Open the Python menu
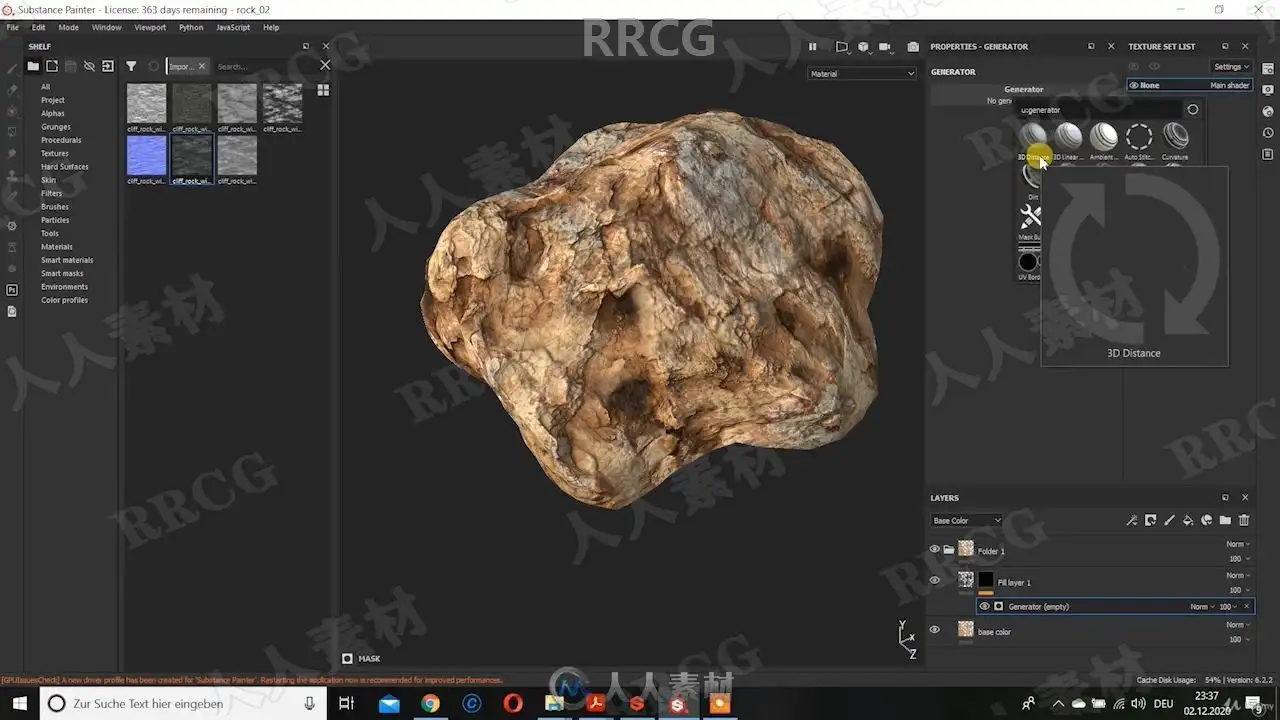This screenshot has width=1280, height=720. [x=191, y=27]
